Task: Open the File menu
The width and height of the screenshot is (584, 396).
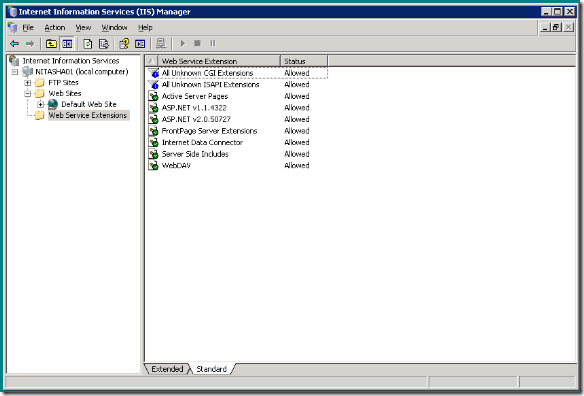Action: (28, 28)
